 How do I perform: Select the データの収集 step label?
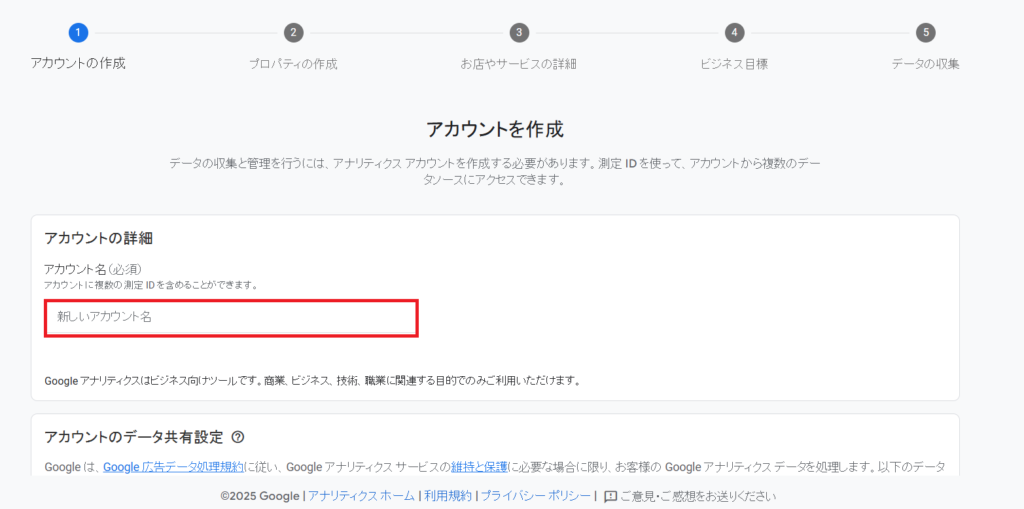[x=926, y=64]
